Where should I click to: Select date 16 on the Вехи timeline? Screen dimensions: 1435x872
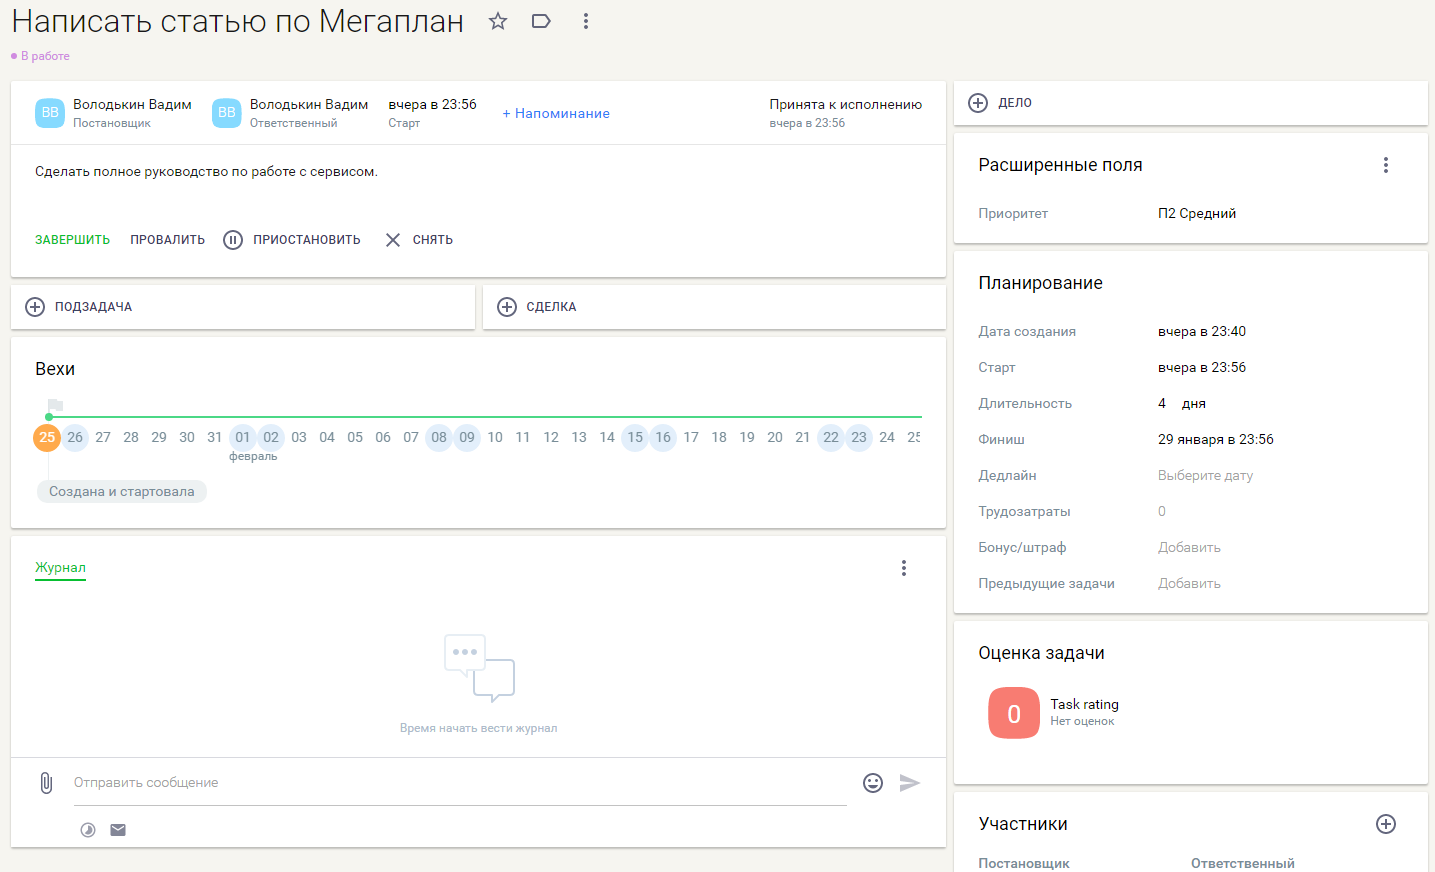click(663, 438)
